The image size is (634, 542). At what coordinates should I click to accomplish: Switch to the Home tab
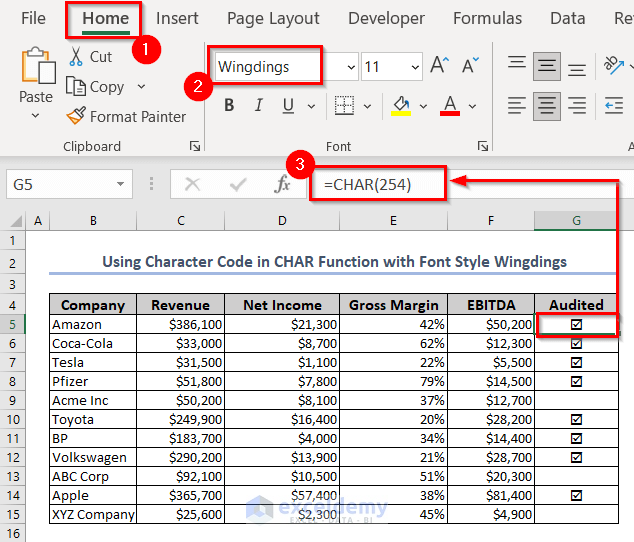[x=106, y=19]
